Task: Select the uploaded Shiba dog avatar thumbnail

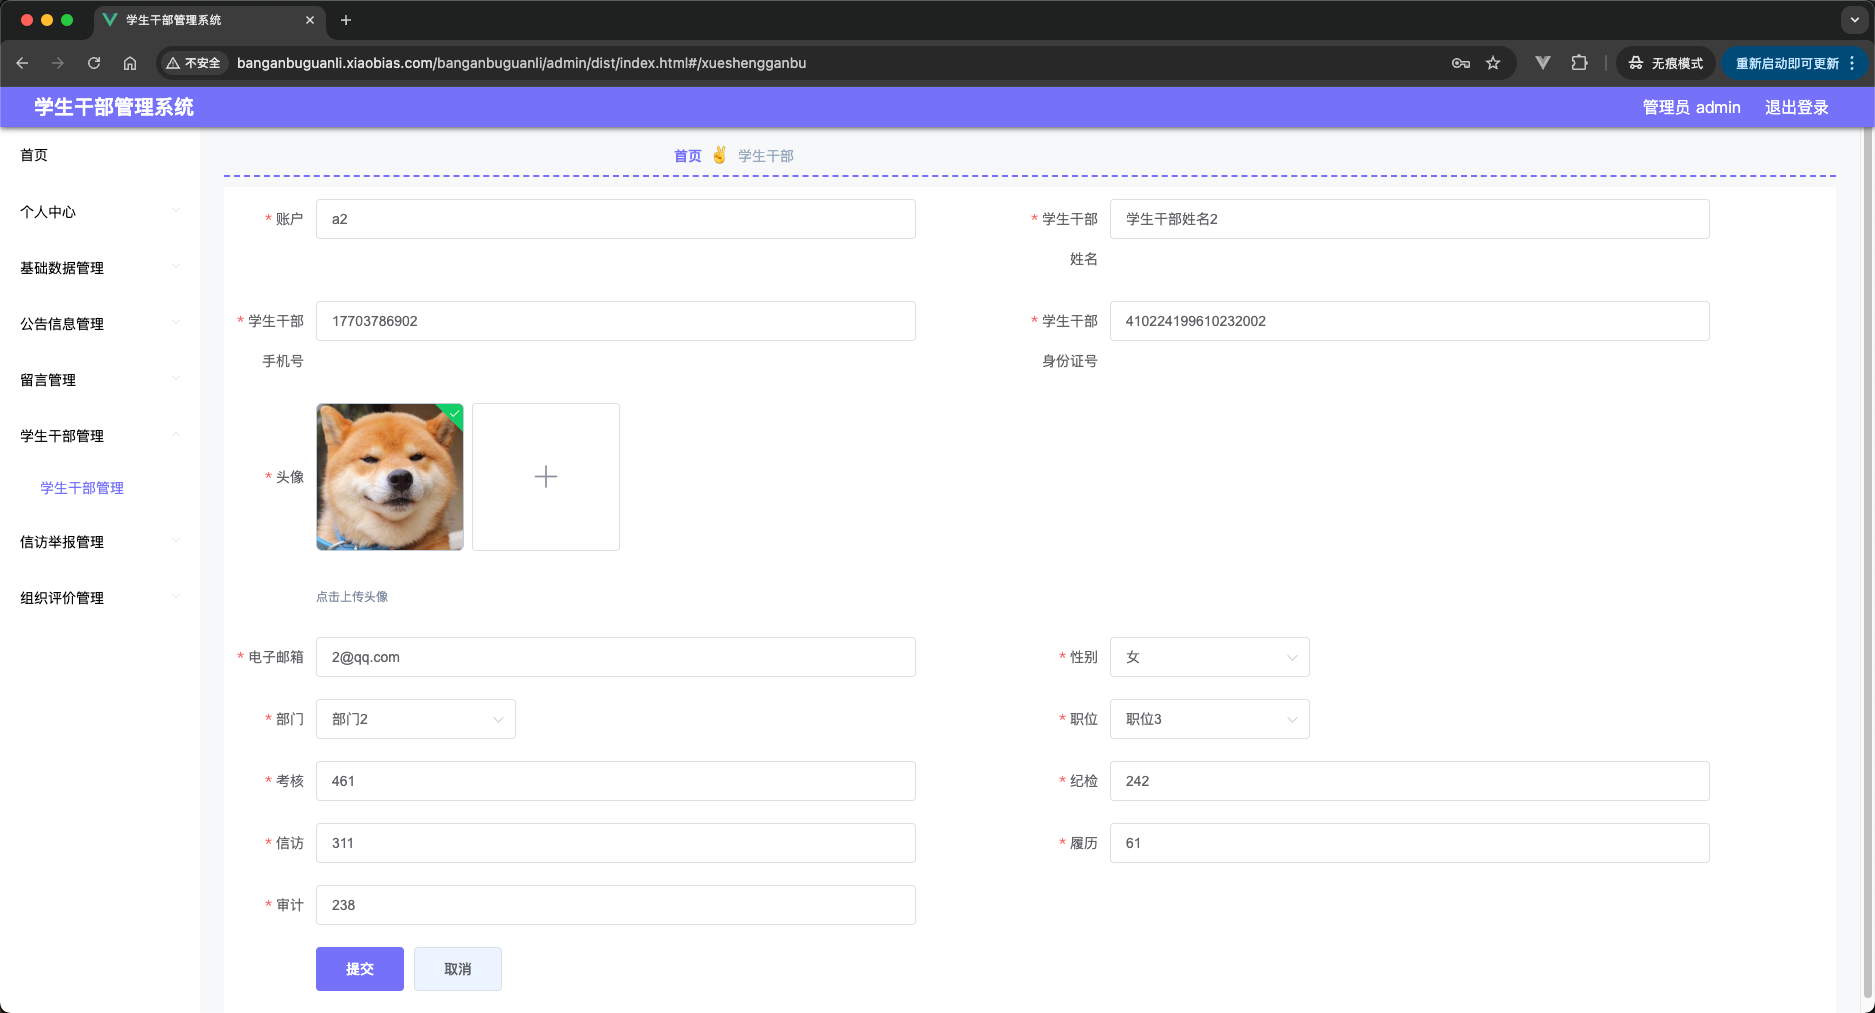Action: (x=390, y=477)
